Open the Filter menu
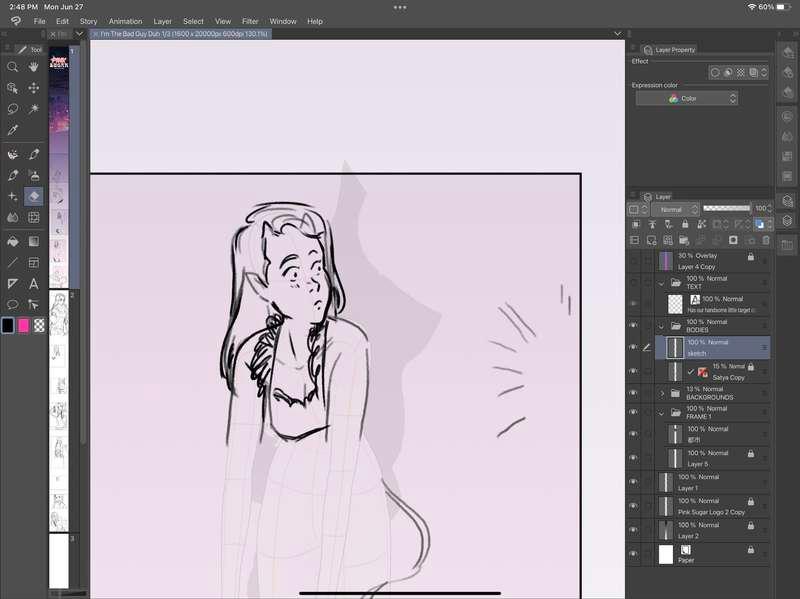This screenshot has height=599, width=800. coord(250,21)
